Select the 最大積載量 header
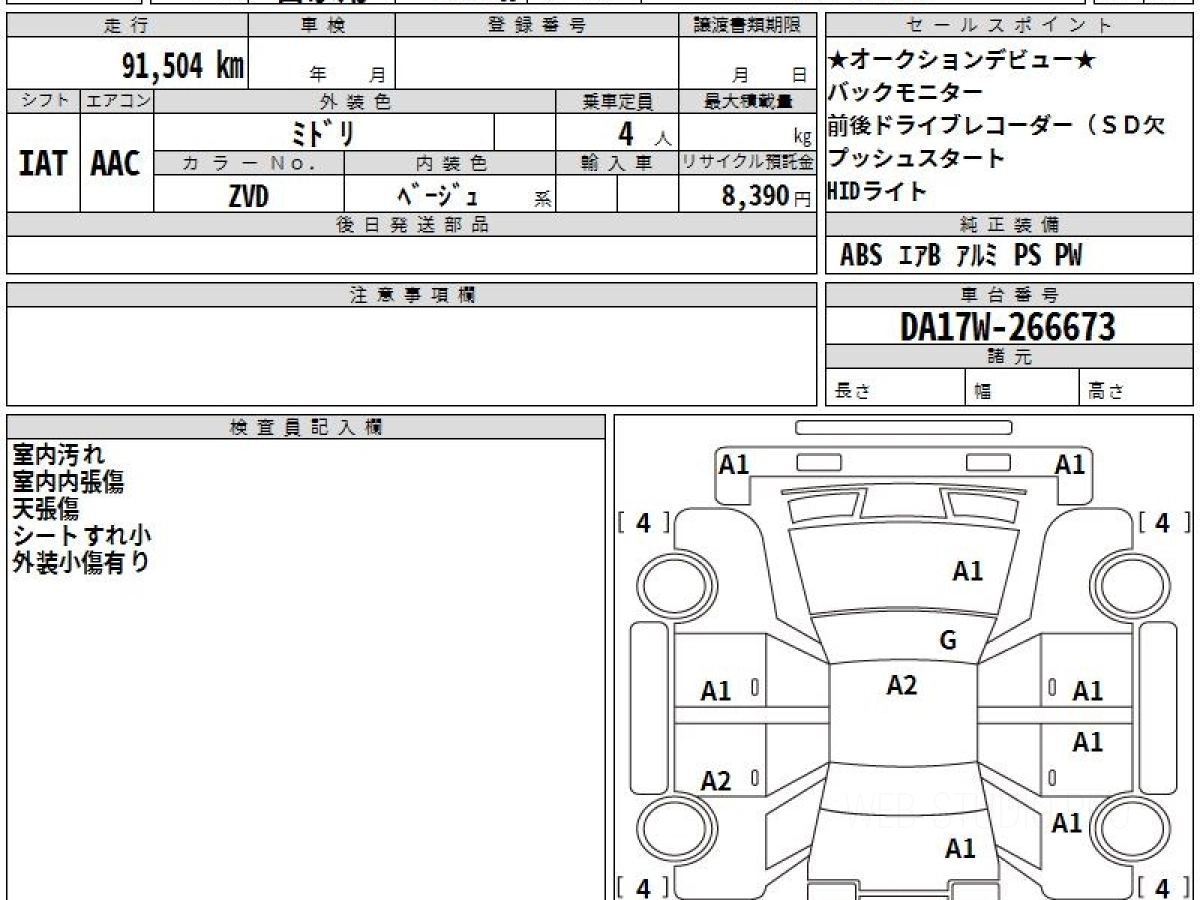The image size is (1200, 900). [748, 101]
